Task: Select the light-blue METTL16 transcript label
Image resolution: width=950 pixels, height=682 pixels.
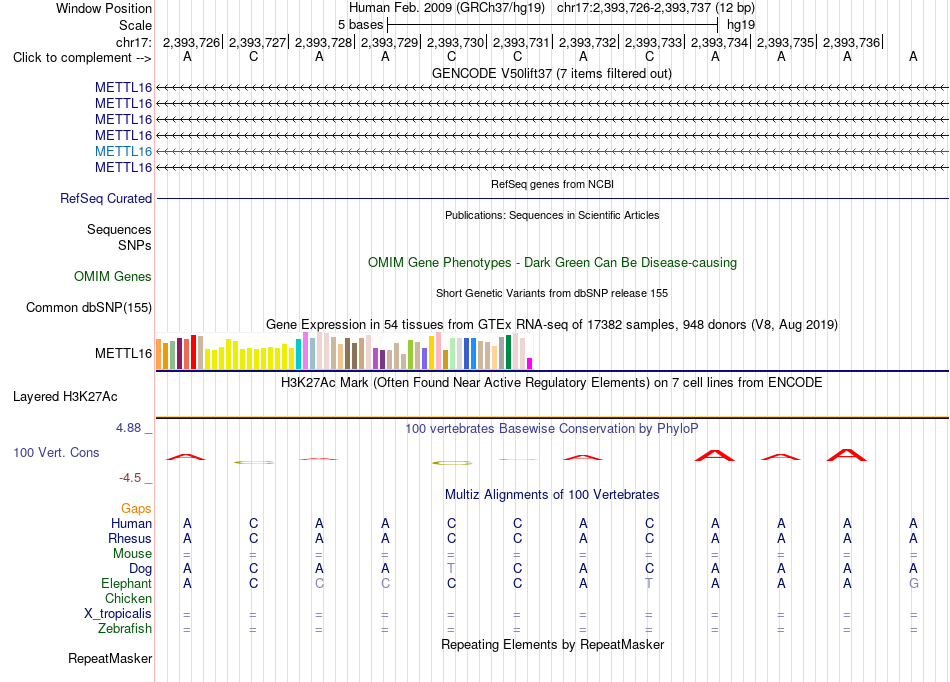Action: point(123,151)
